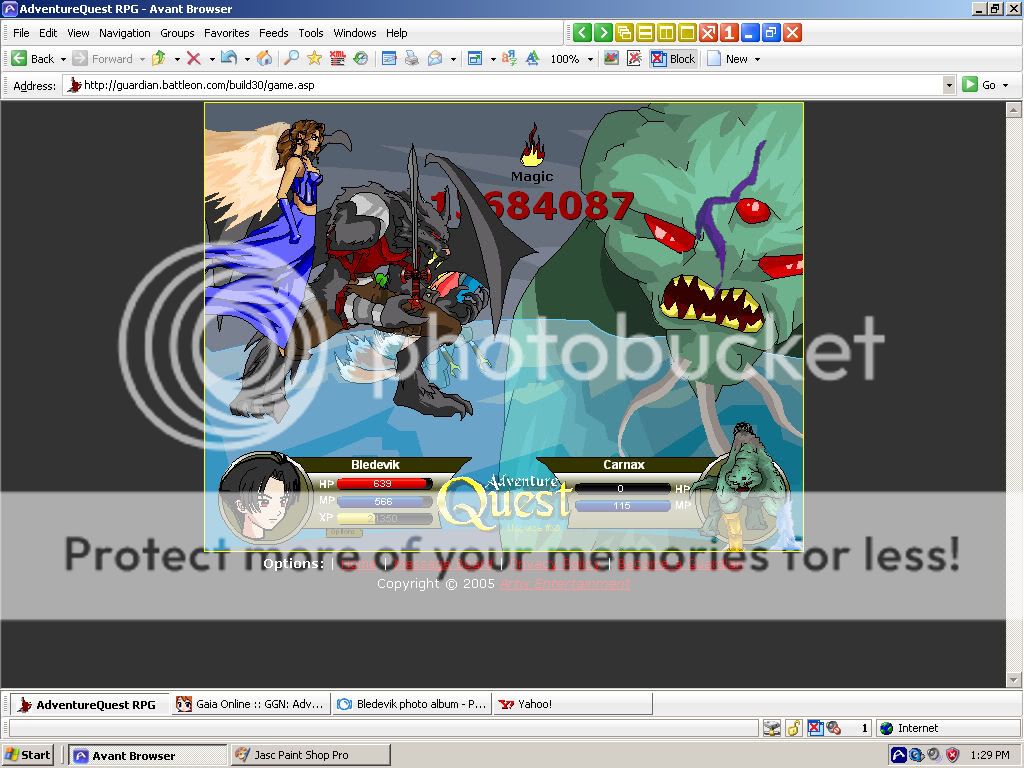Stop loading with the red X icon
Screen dimensions: 1024x768
tap(193, 58)
